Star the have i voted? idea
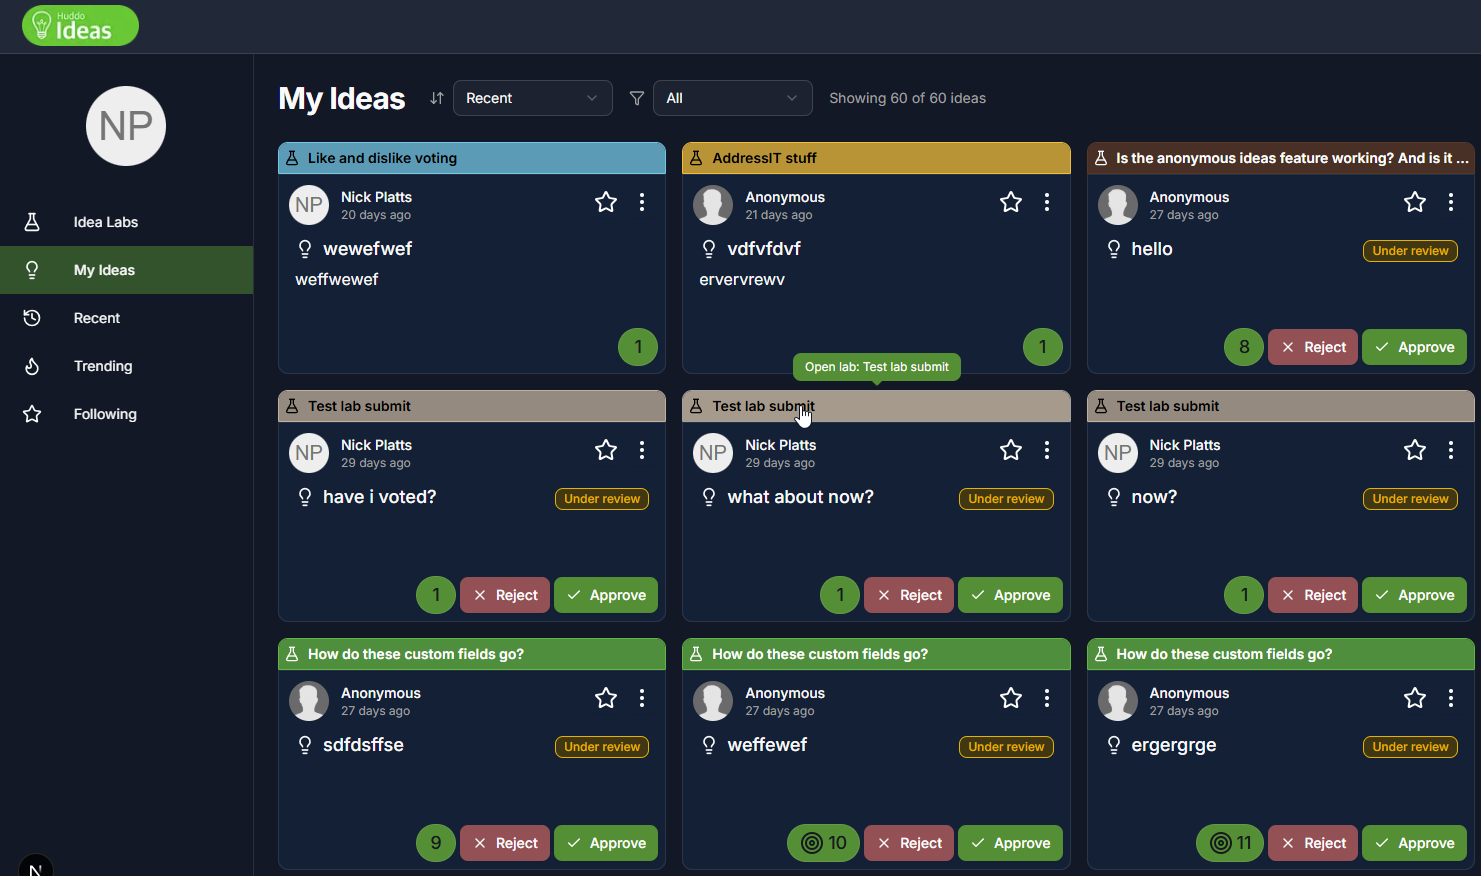 606,450
